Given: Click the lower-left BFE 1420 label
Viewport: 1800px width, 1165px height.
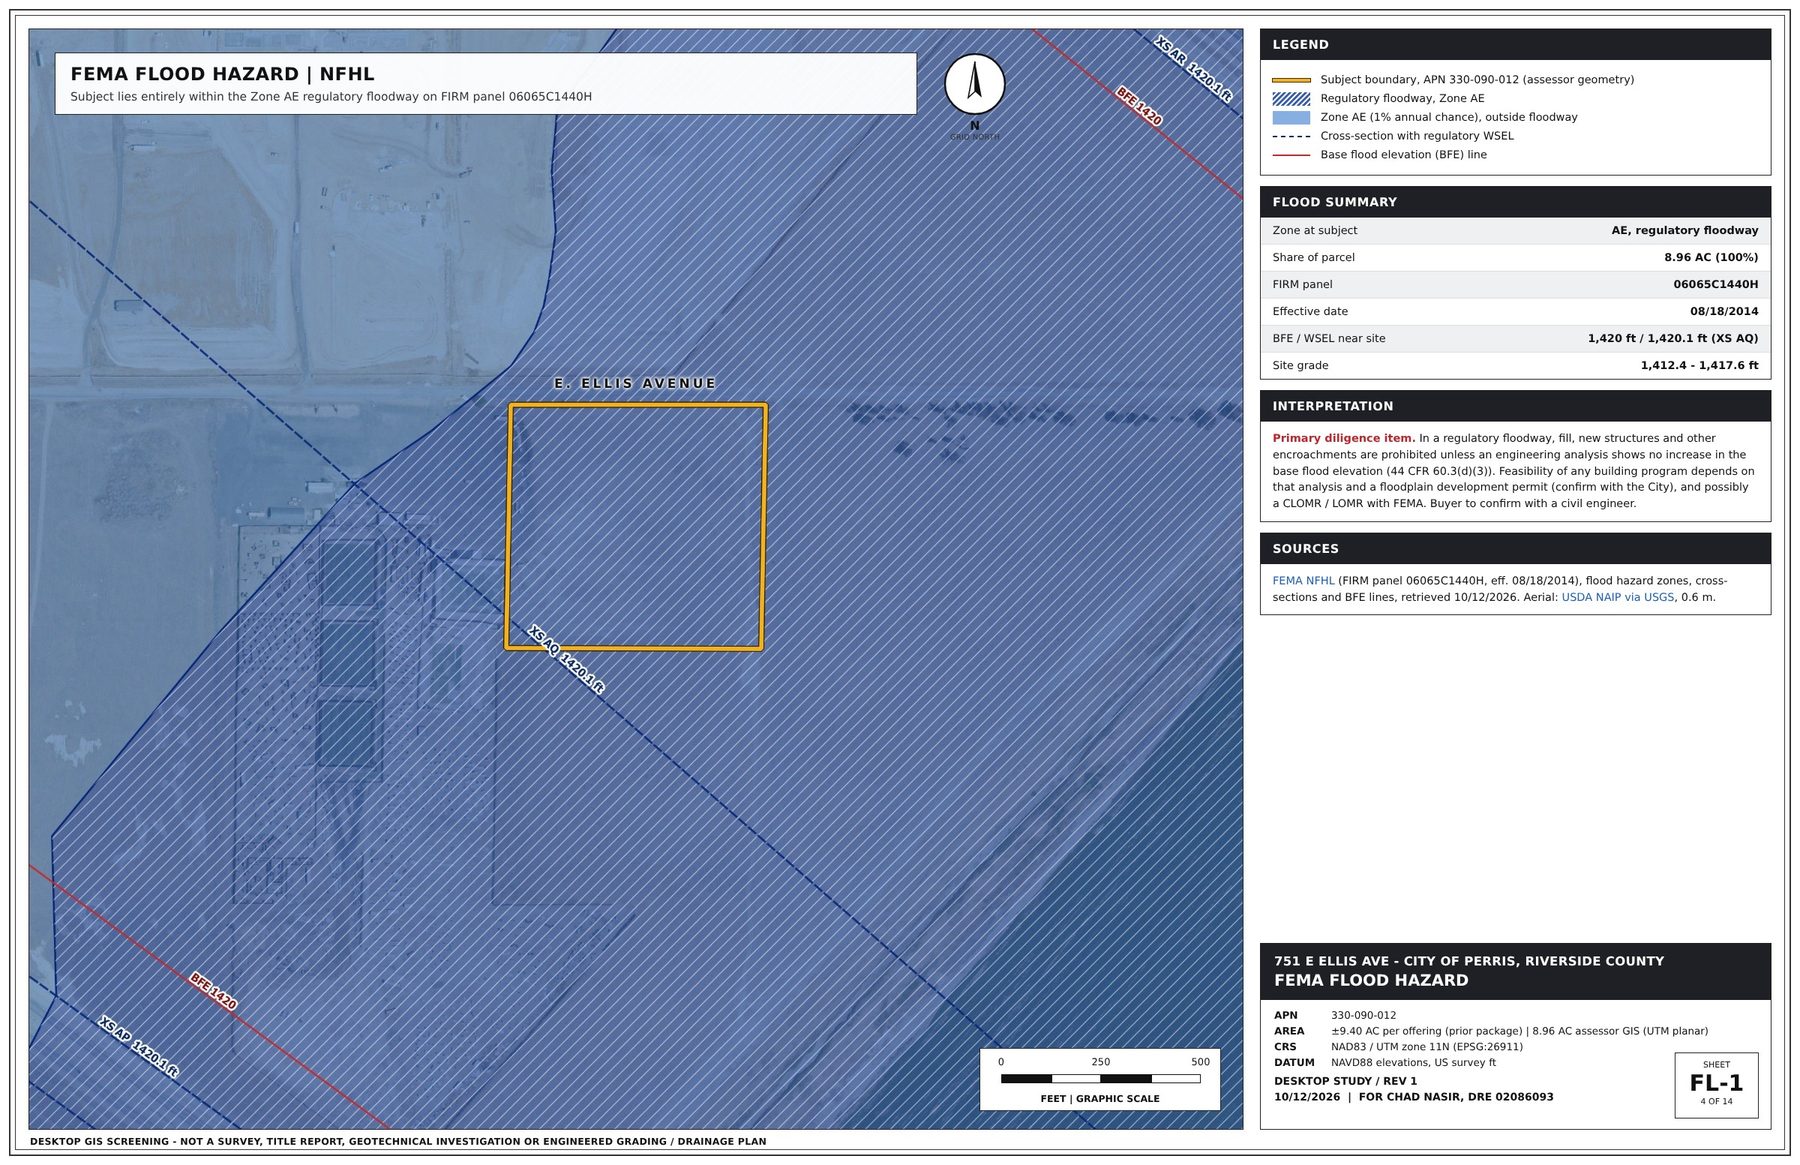Looking at the screenshot, I should click(x=213, y=990).
